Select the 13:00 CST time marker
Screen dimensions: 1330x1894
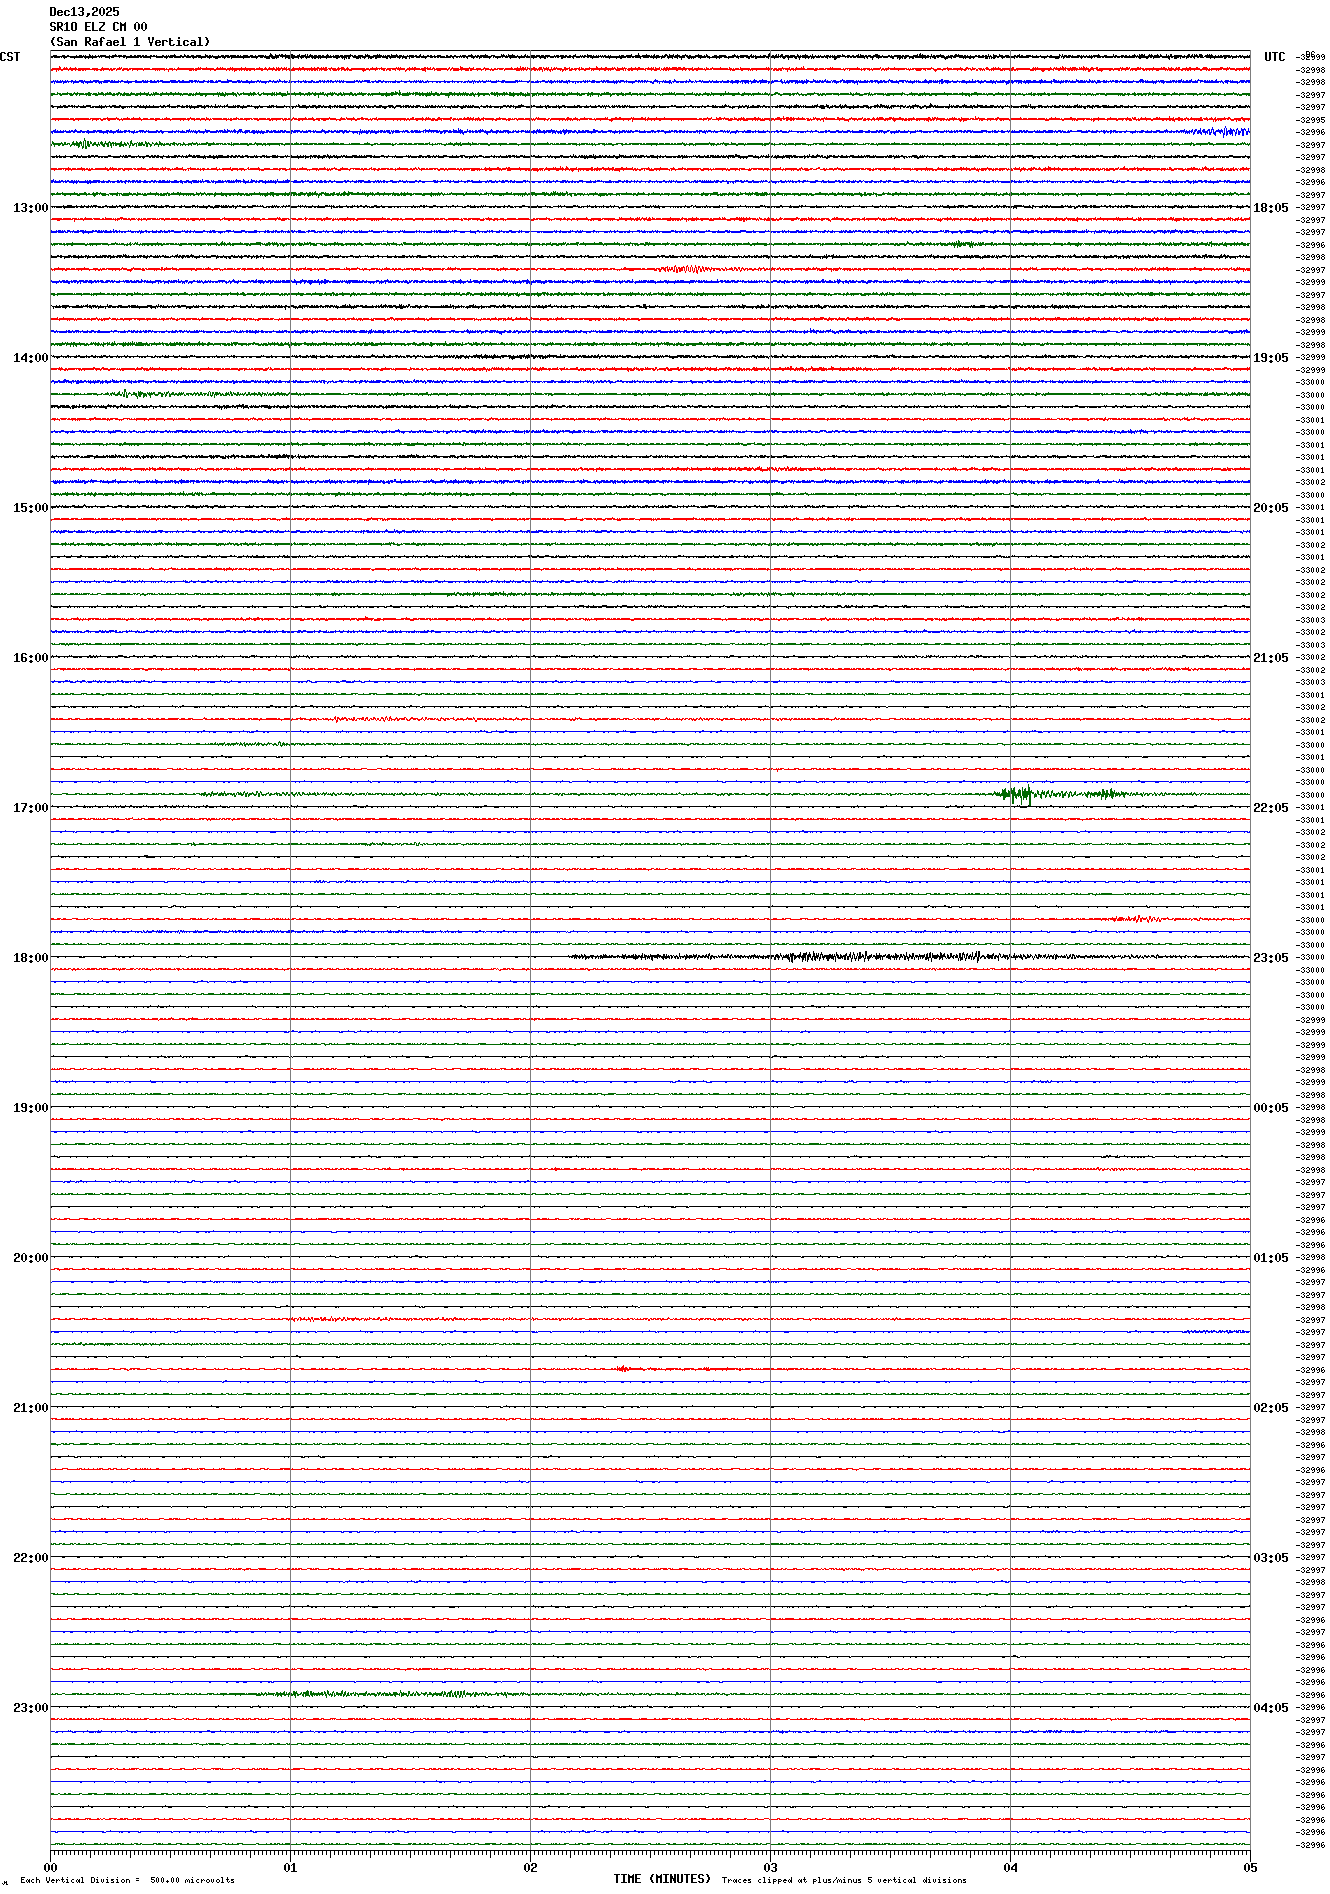[30, 208]
